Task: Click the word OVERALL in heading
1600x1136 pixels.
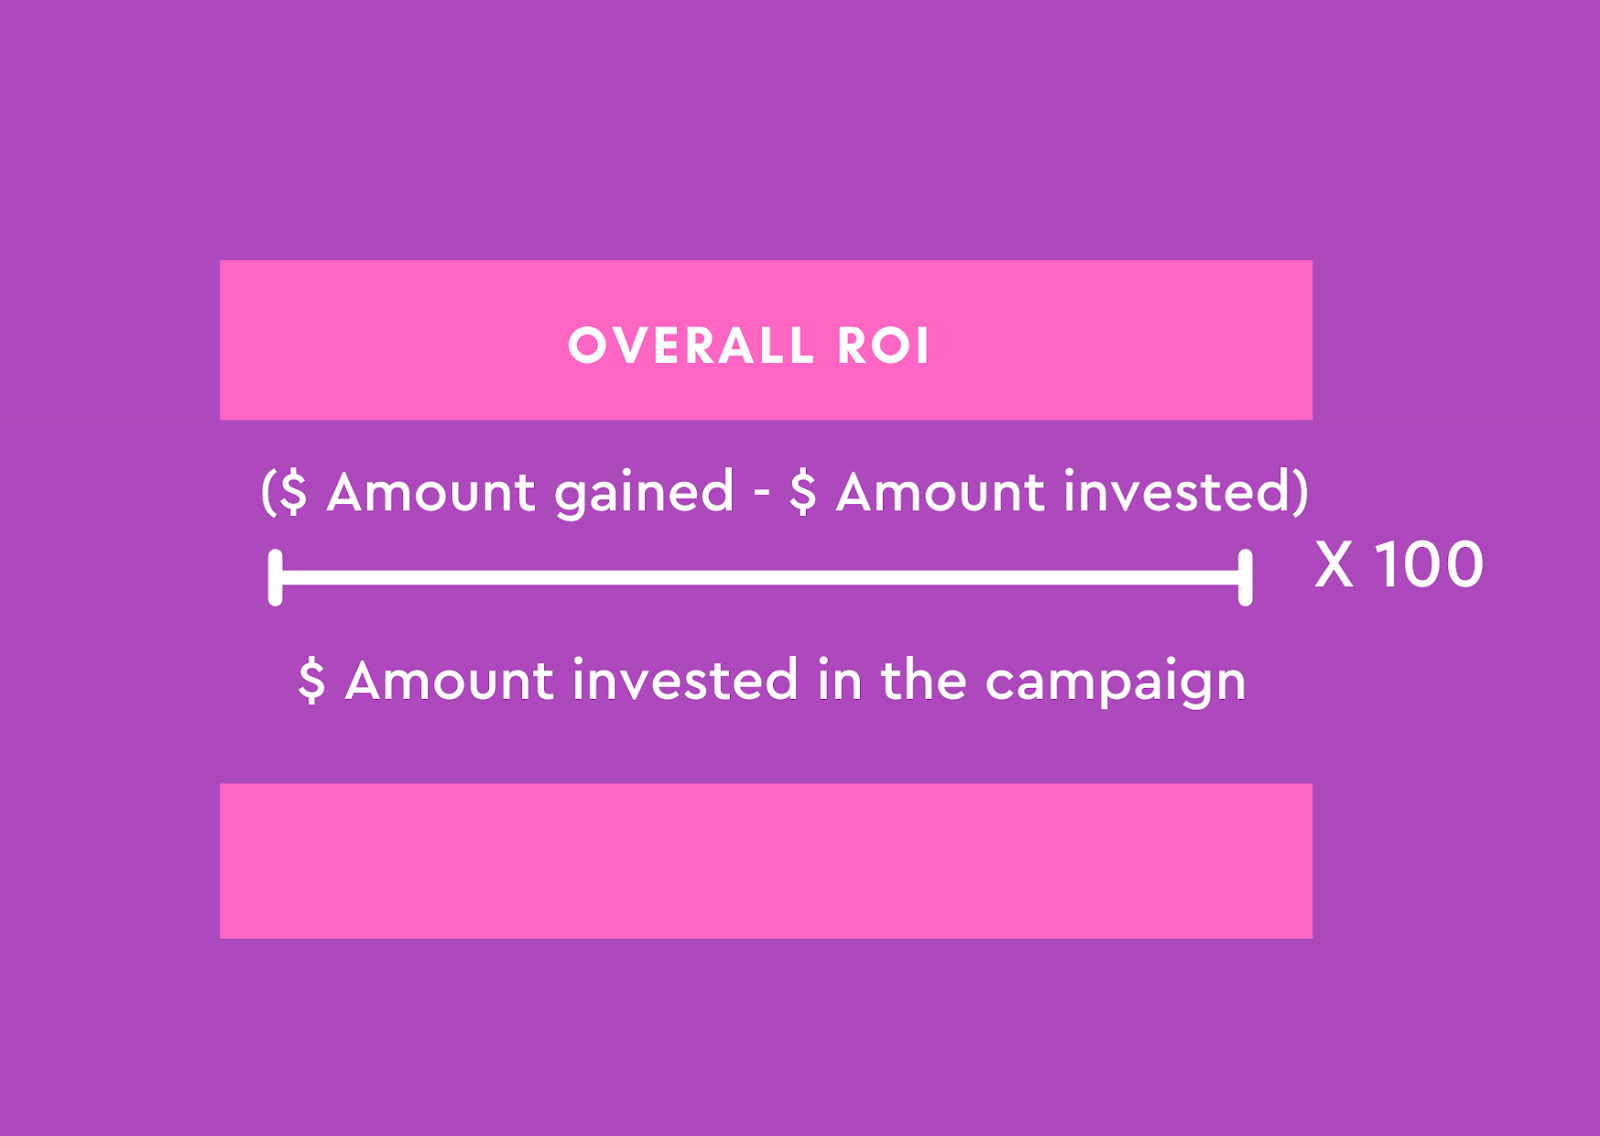Action: pos(691,346)
